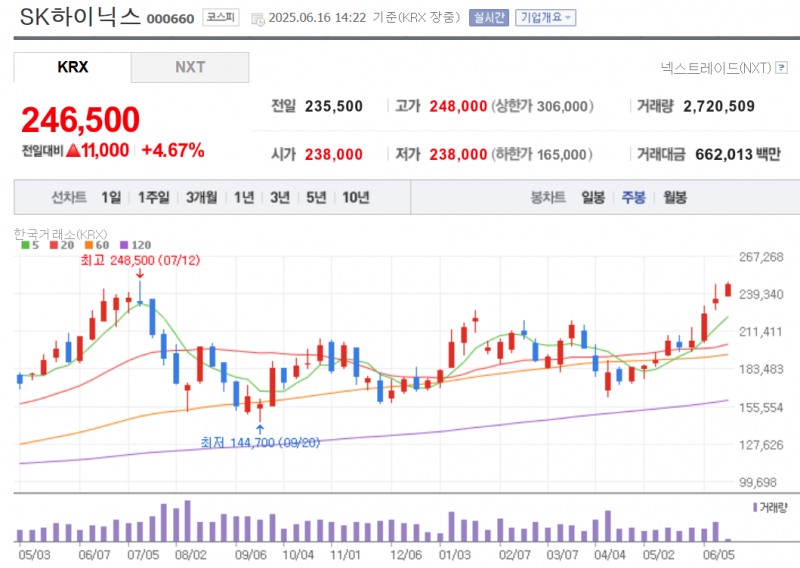Switch to the NXT tab
The height and width of the screenshot is (568, 800).
point(190,67)
